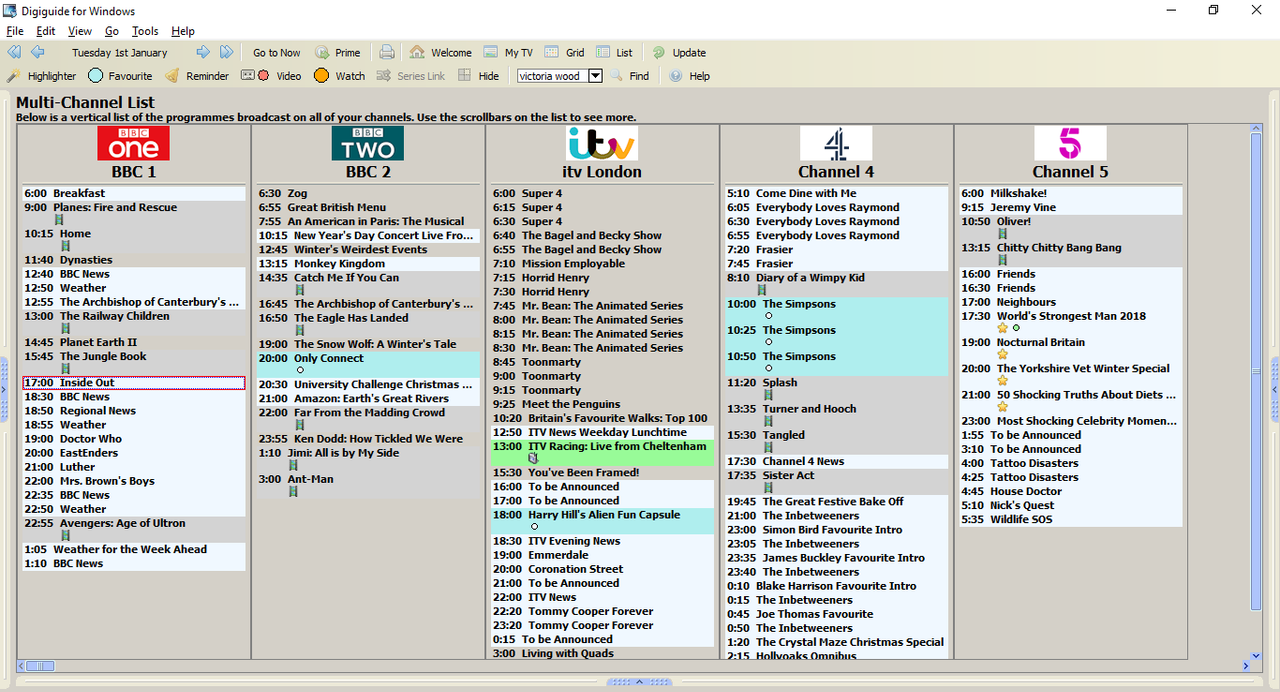The width and height of the screenshot is (1280, 692).
Task: Click into victoria wood search field
Action: (552, 76)
